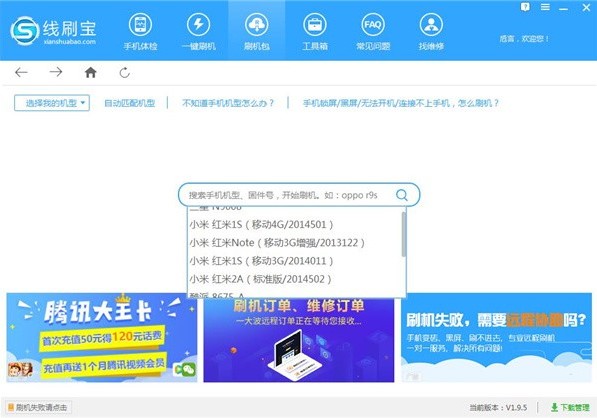
Task: Select 小米 红米1S (移动4G/2014501)
Action: click(295, 225)
